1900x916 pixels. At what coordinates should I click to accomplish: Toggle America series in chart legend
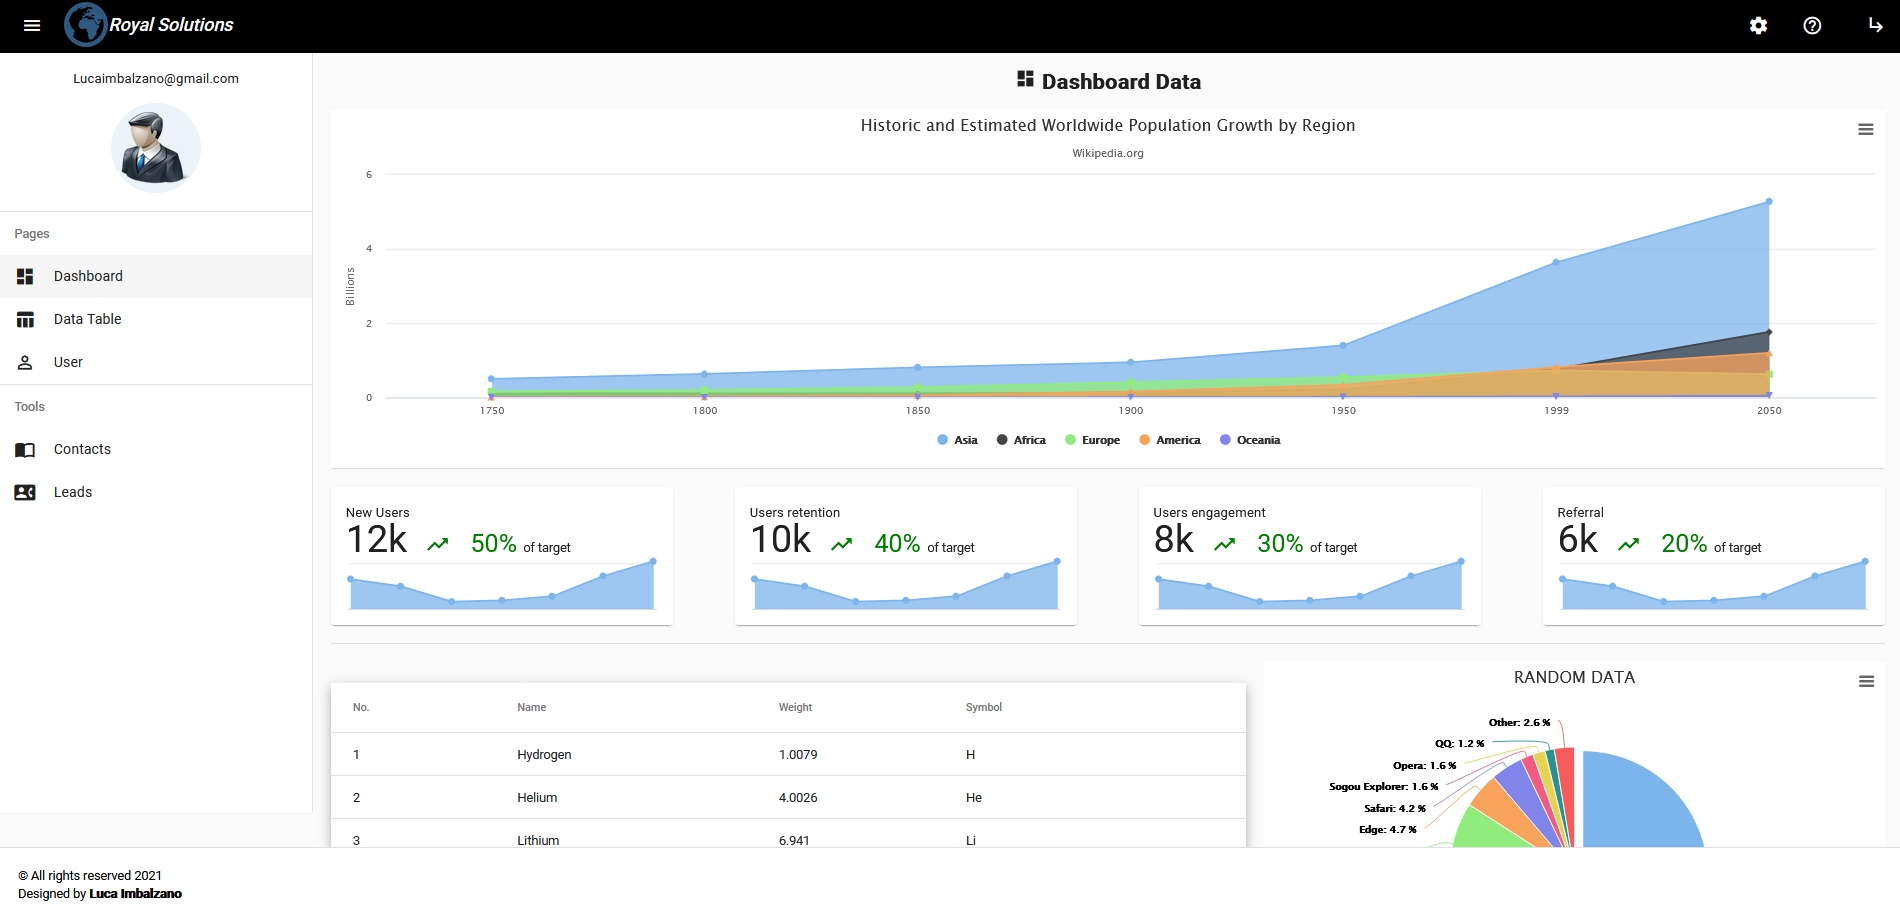click(x=1170, y=440)
